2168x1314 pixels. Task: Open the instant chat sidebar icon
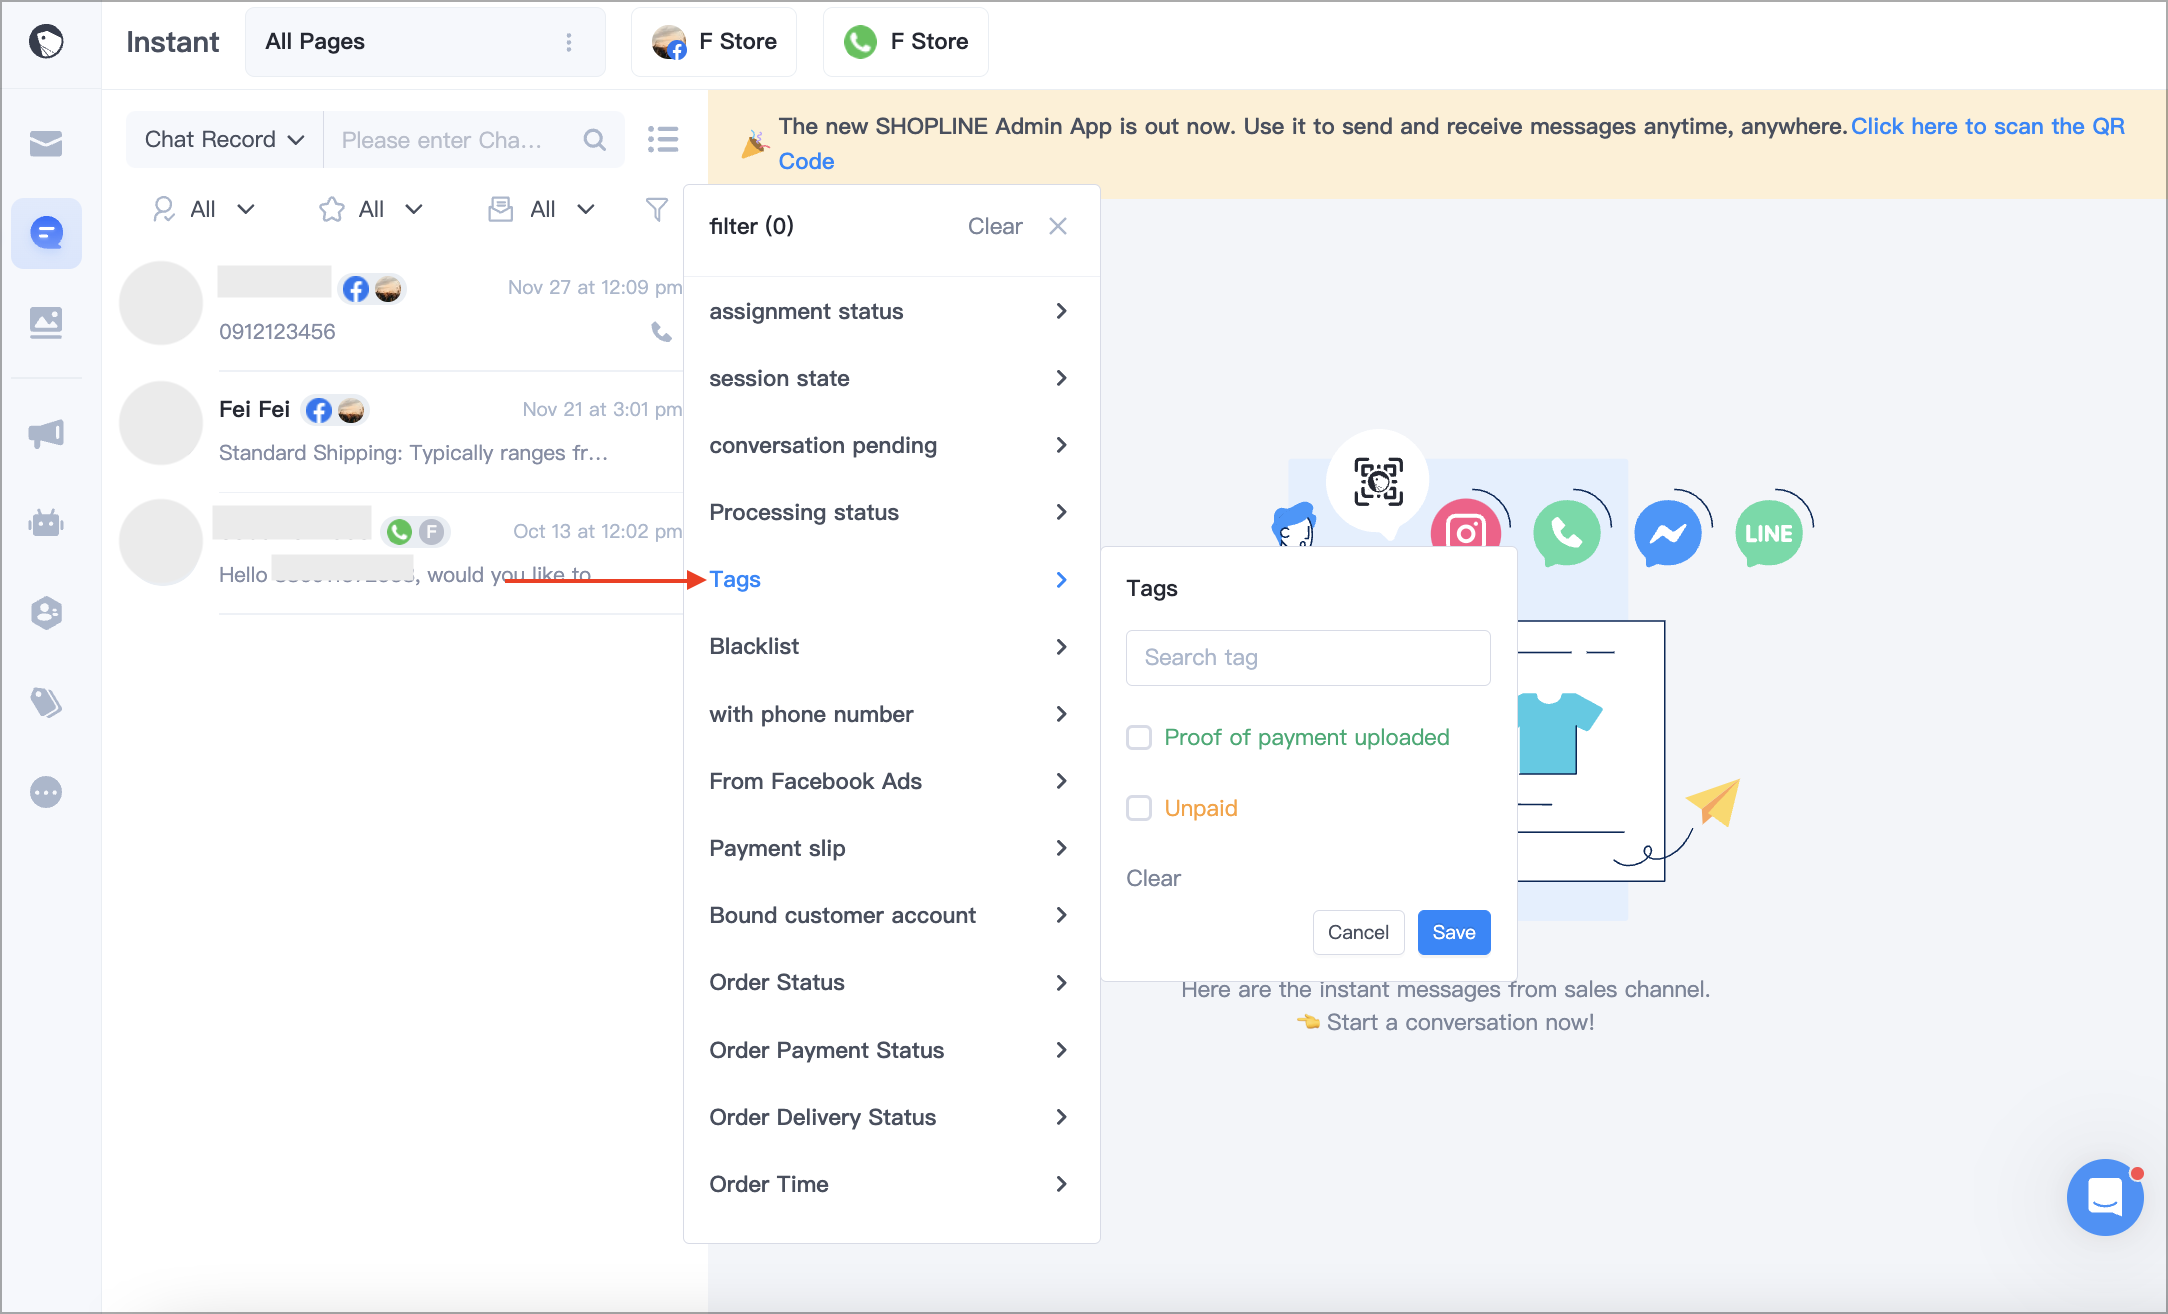[x=47, y=233]
